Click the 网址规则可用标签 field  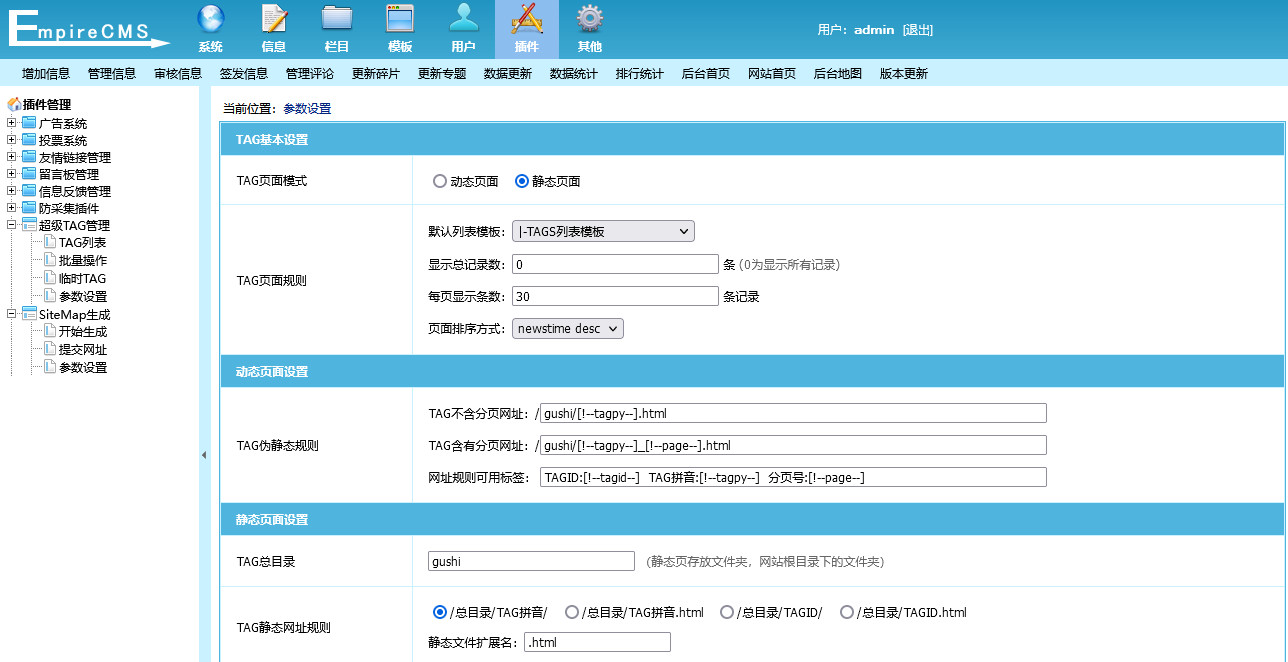coord(793,477)
